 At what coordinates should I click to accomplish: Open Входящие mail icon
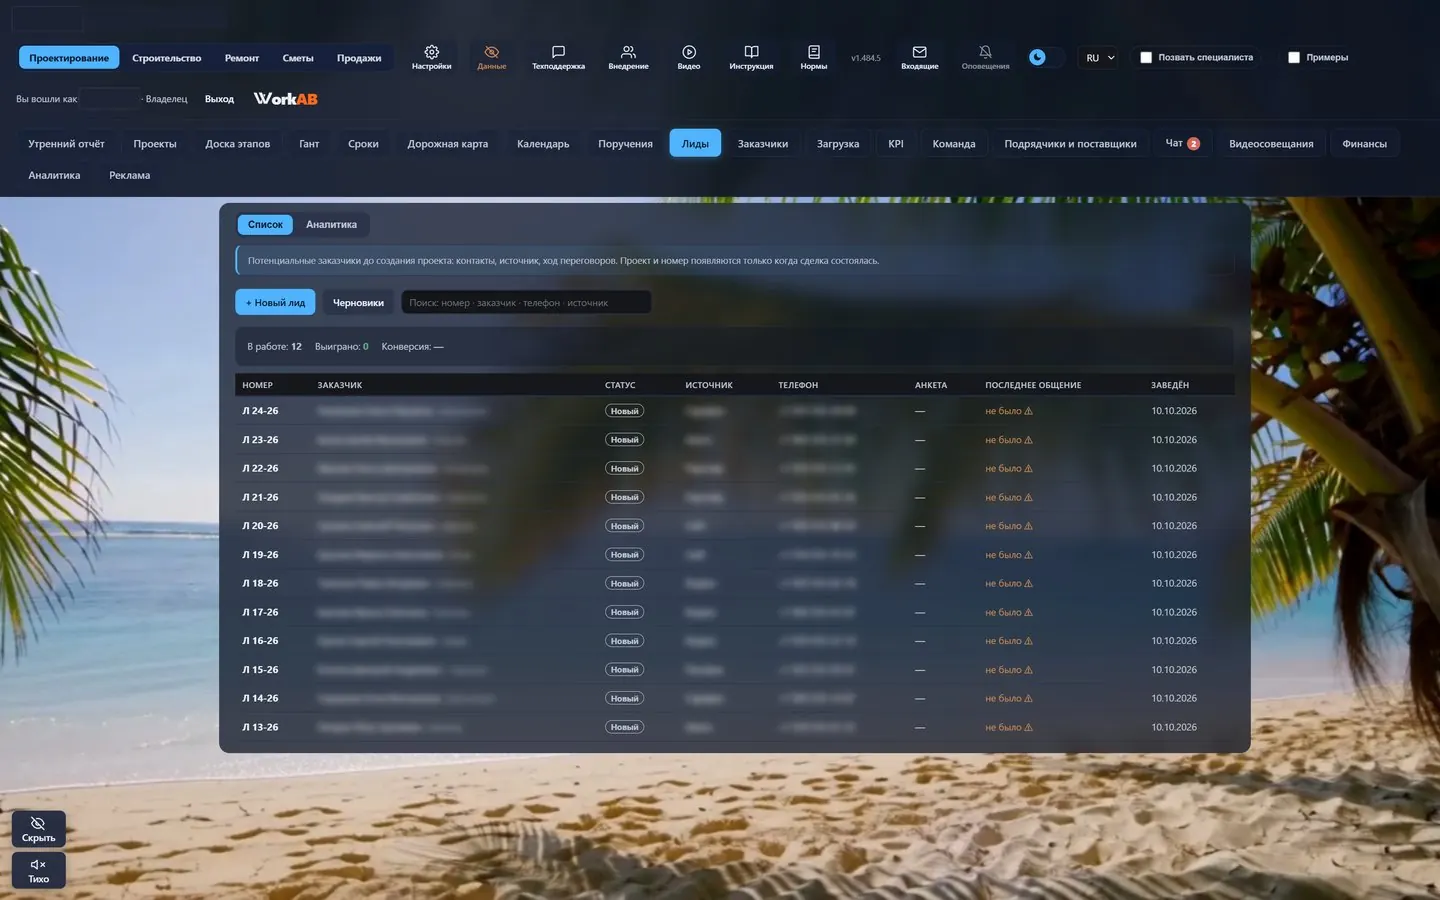coord(919,57)
